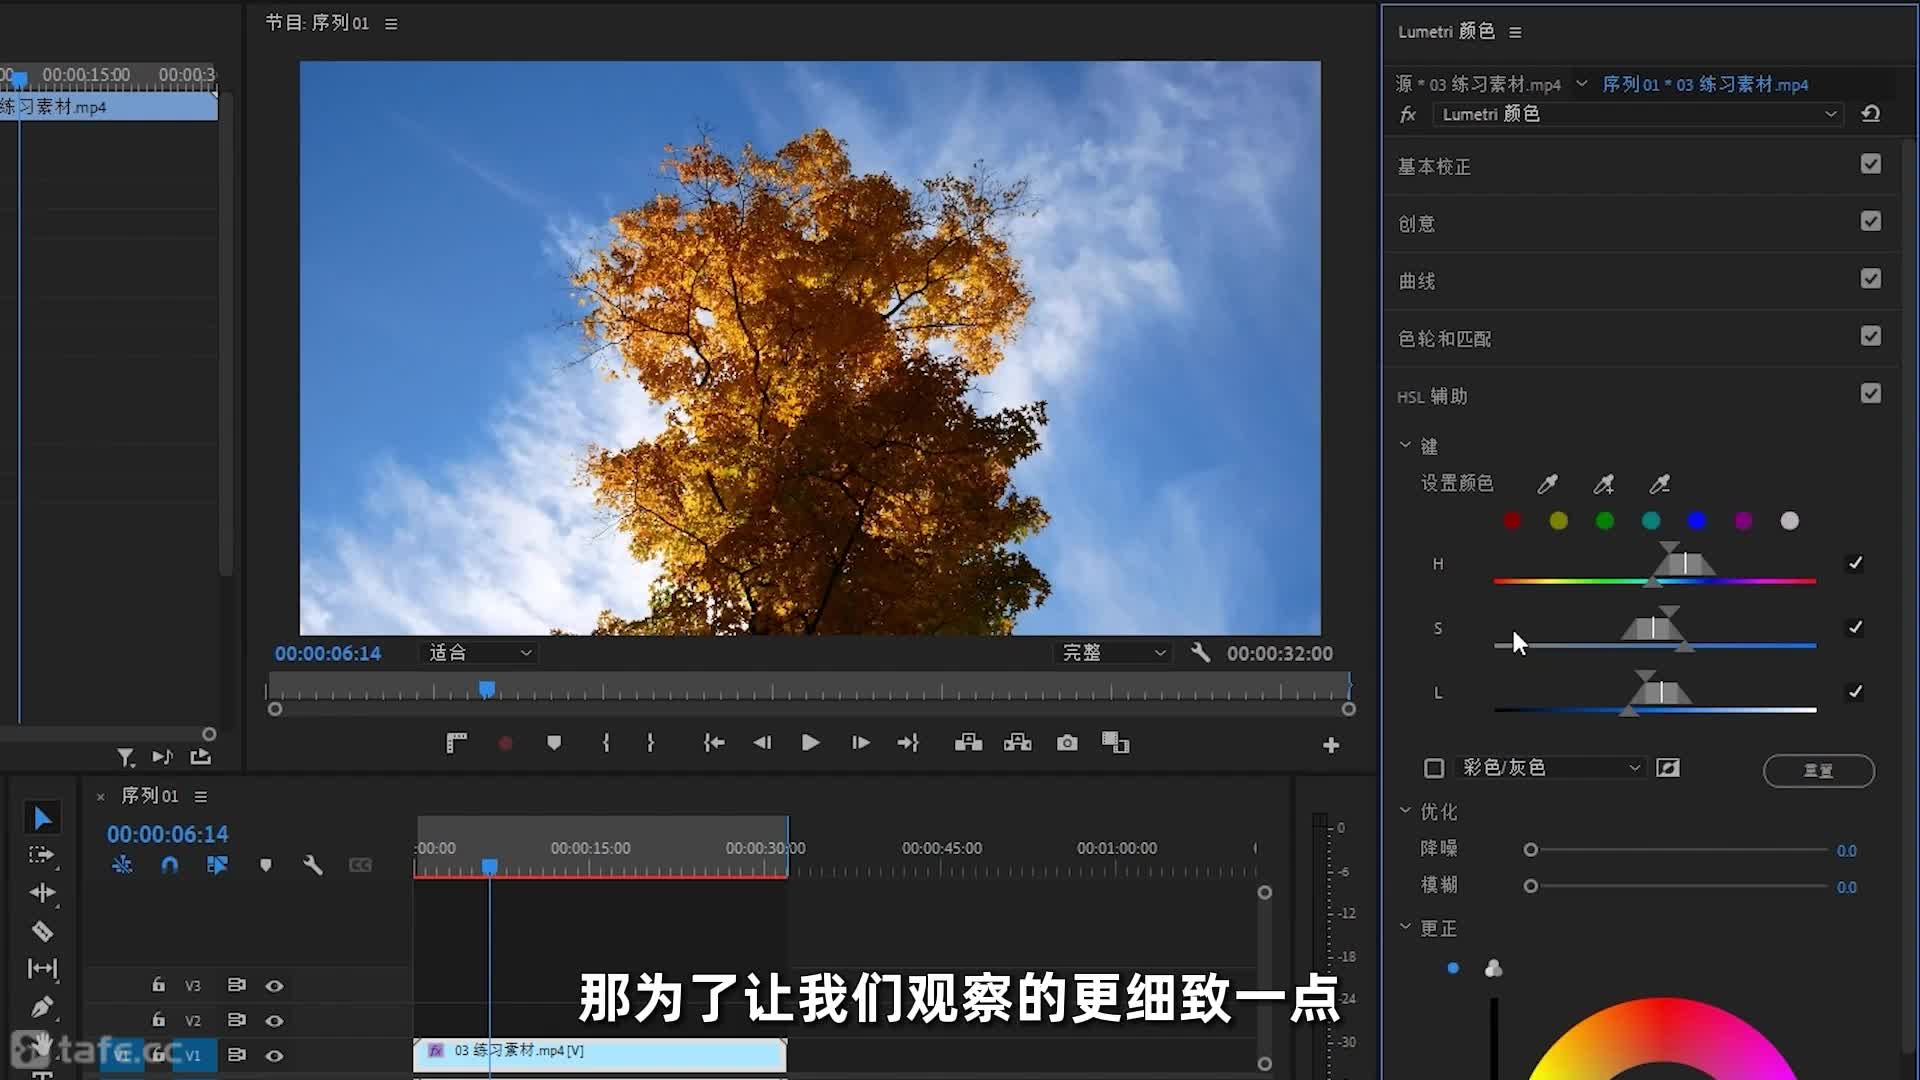Open Timeline display settings wrench
This screenshot has width=1920, height=1080.
click(x=312, y=865)
